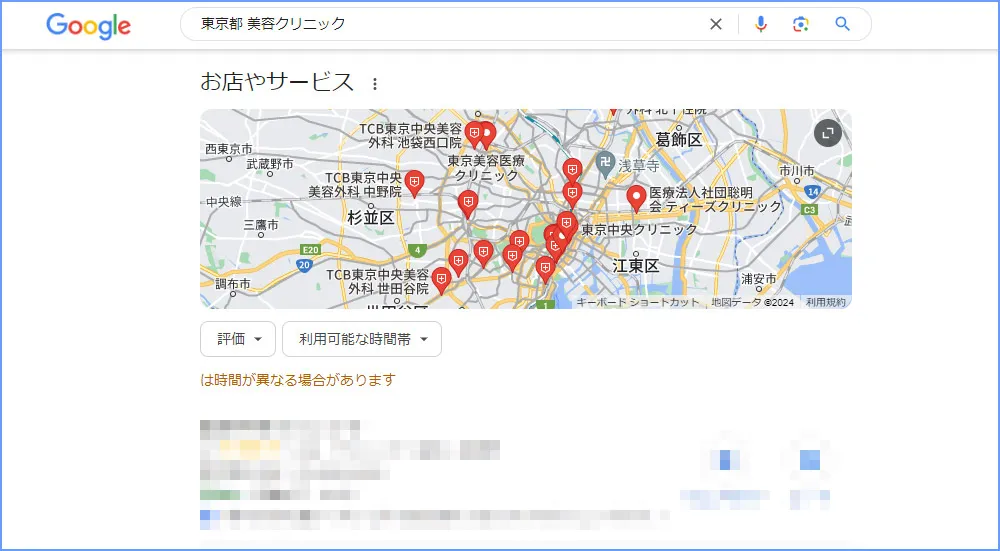Start voice search with microphone icon

[x=760, y=24]
